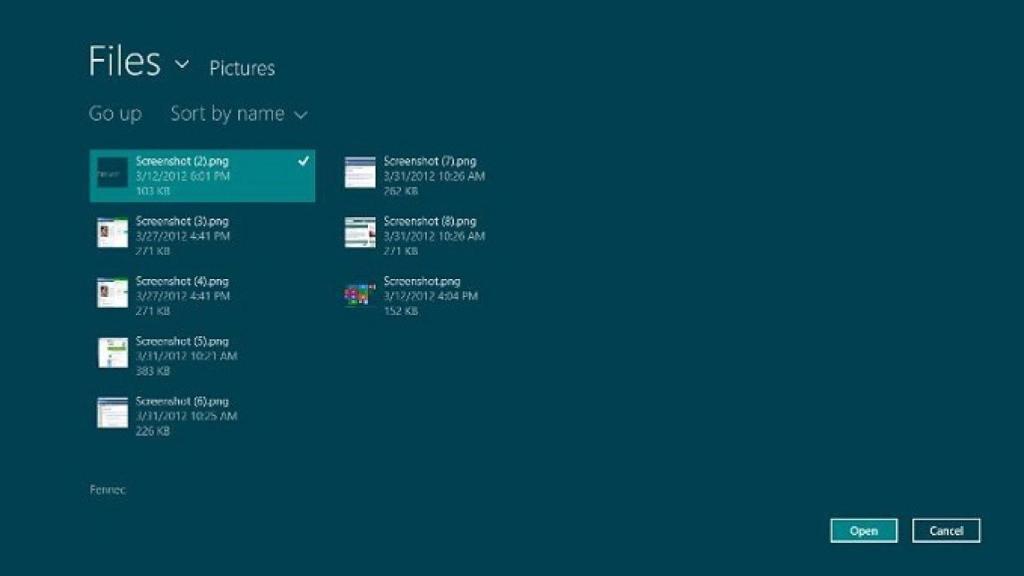Click the Fennec app label

click(x=107, y=490)
